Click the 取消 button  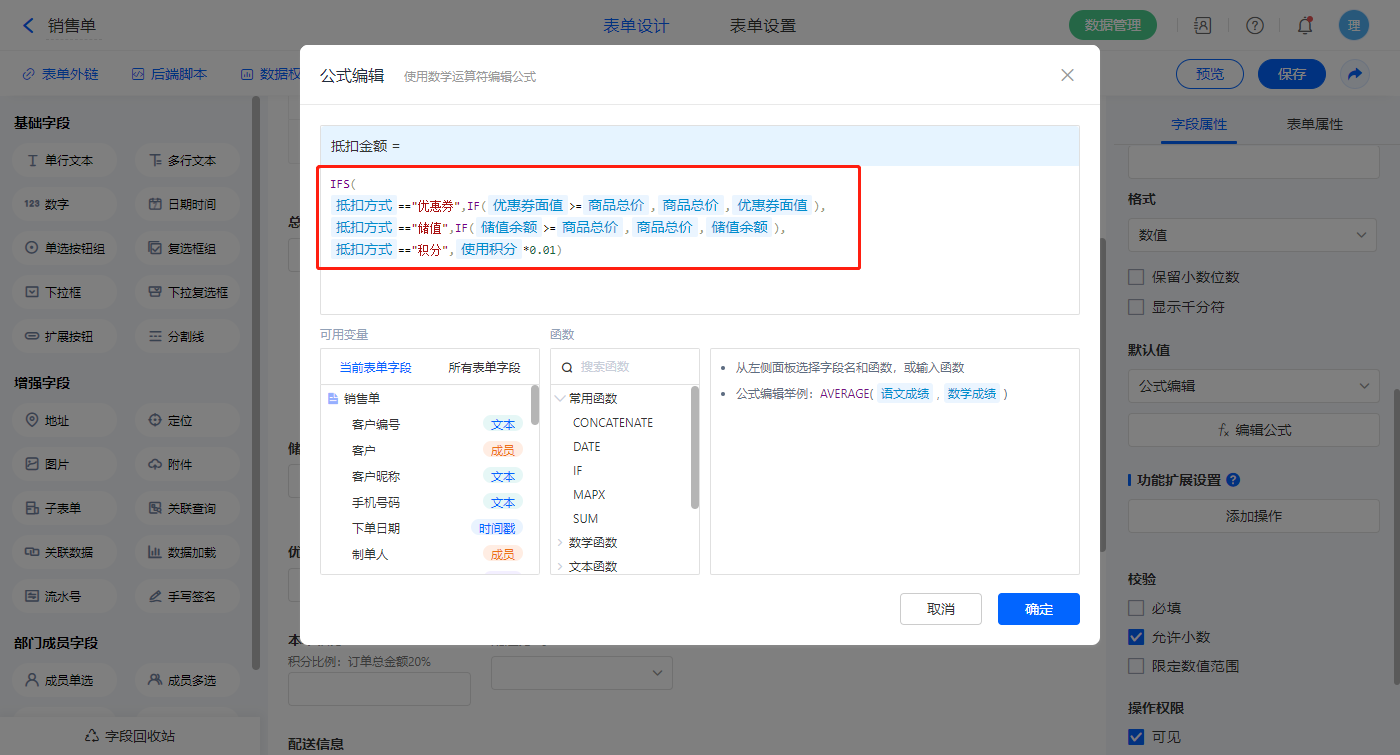[x=940, y=609]
